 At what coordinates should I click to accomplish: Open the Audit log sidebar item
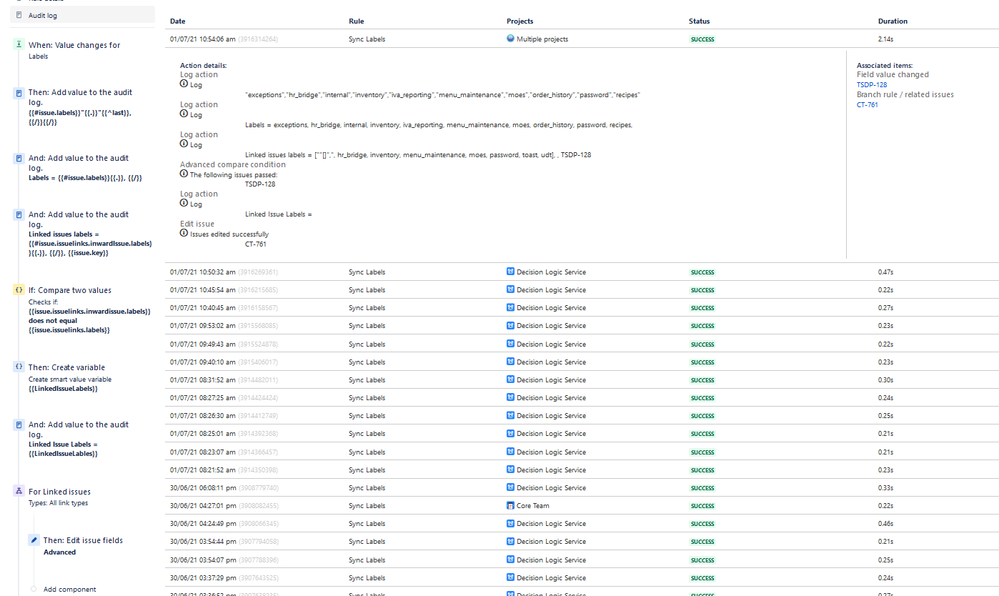(x=82, y=15)
